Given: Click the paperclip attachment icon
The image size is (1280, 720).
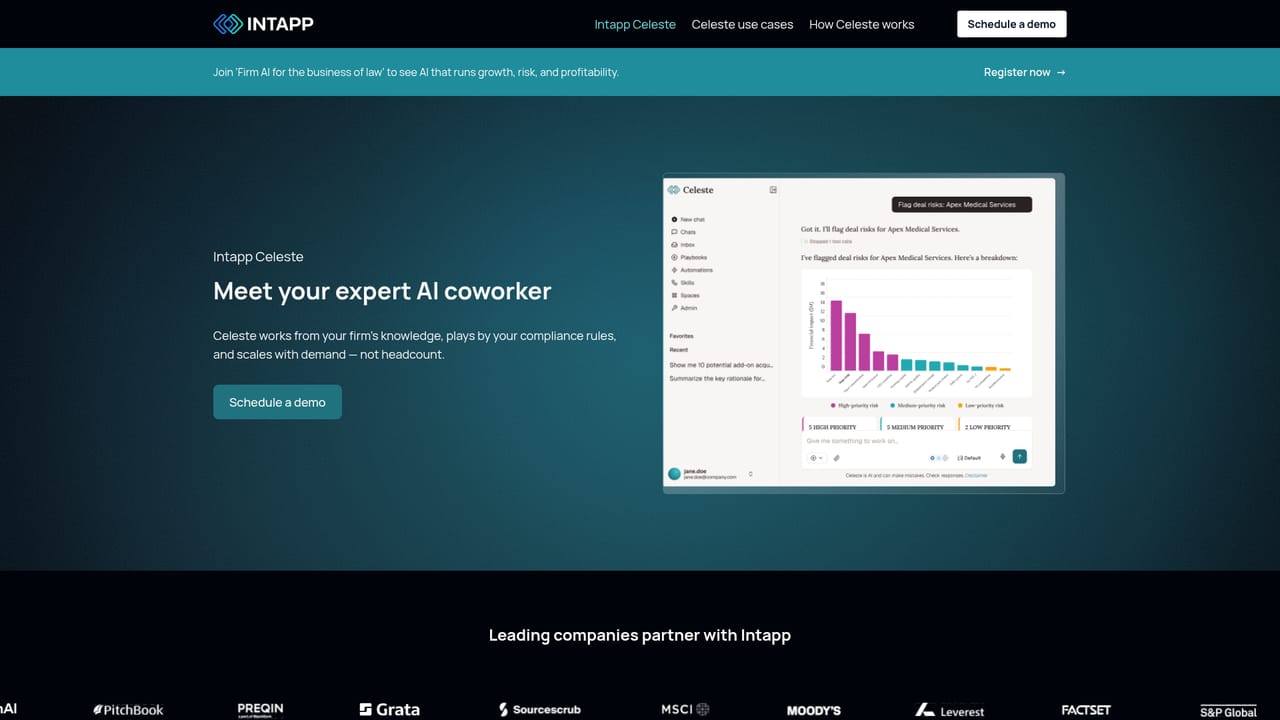Looking at the screenshot, I should pyautogui.click(x=837, y=458).
